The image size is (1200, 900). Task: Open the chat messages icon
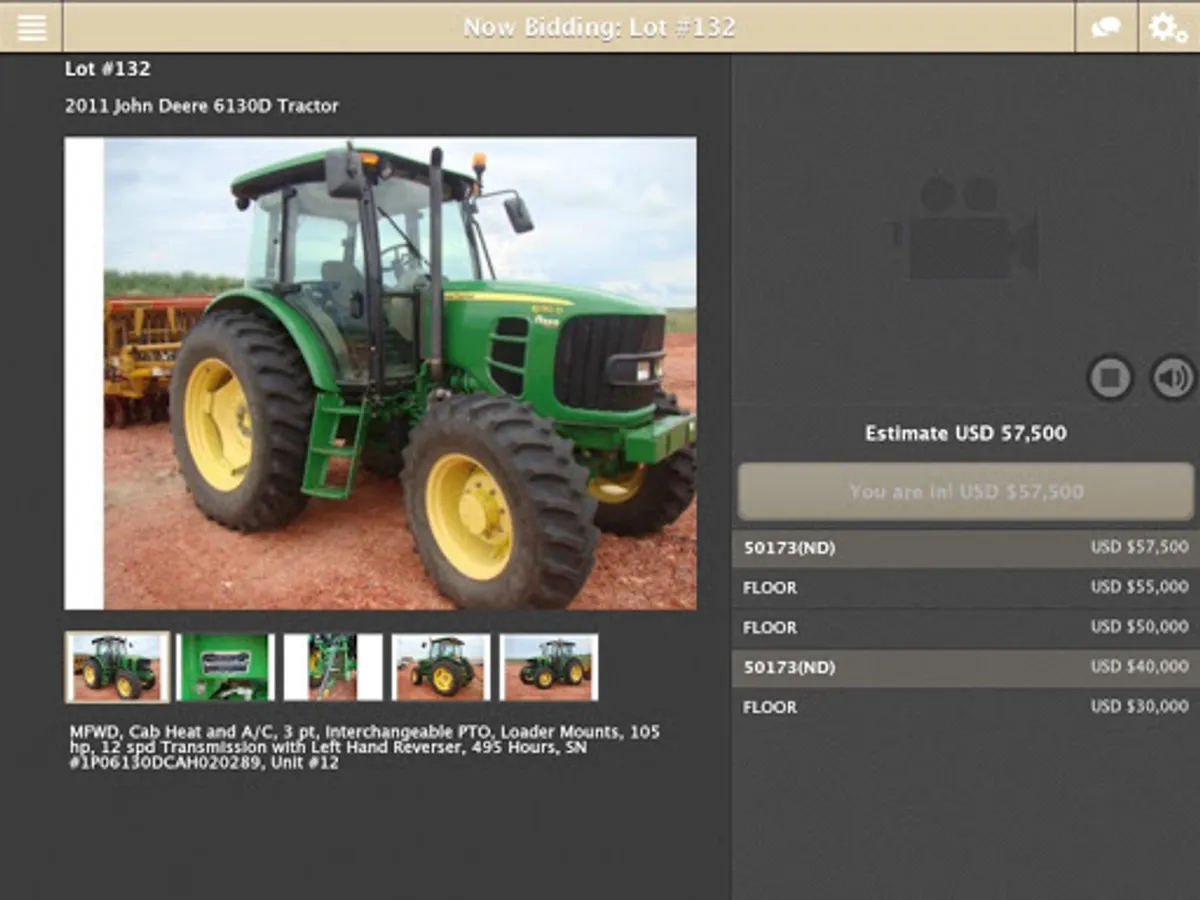[1106, 27]
